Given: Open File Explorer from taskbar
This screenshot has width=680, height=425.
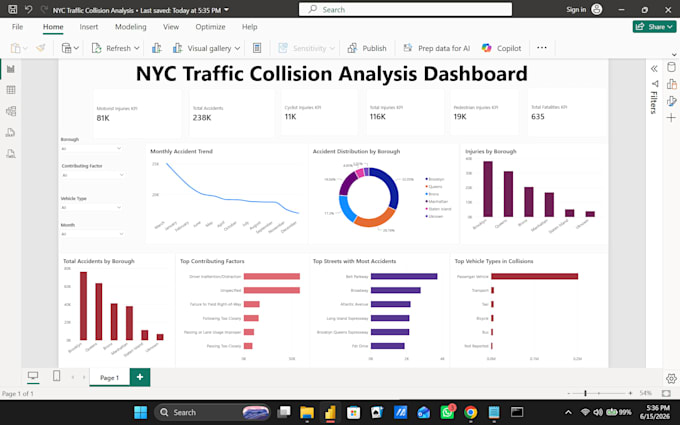Looking at the screenshot, I should (307, 412).
